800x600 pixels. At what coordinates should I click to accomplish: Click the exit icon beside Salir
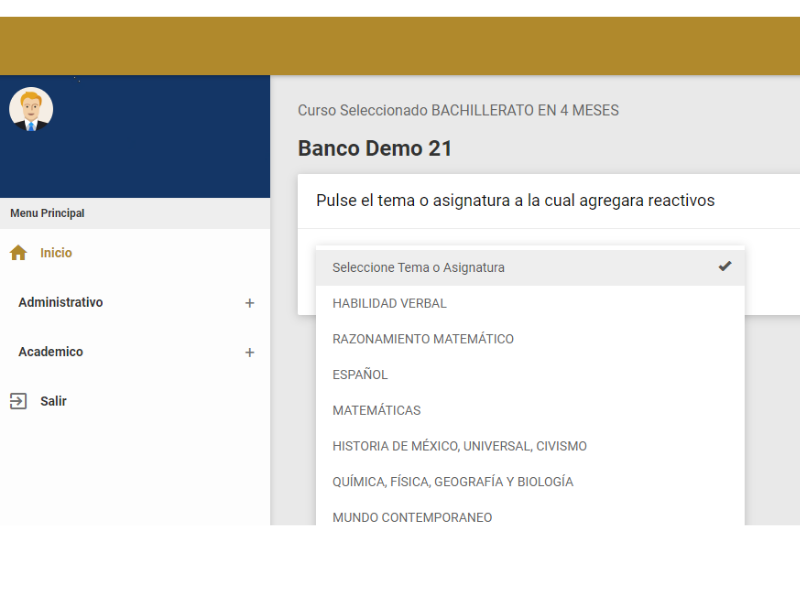(x=18, y=401)
